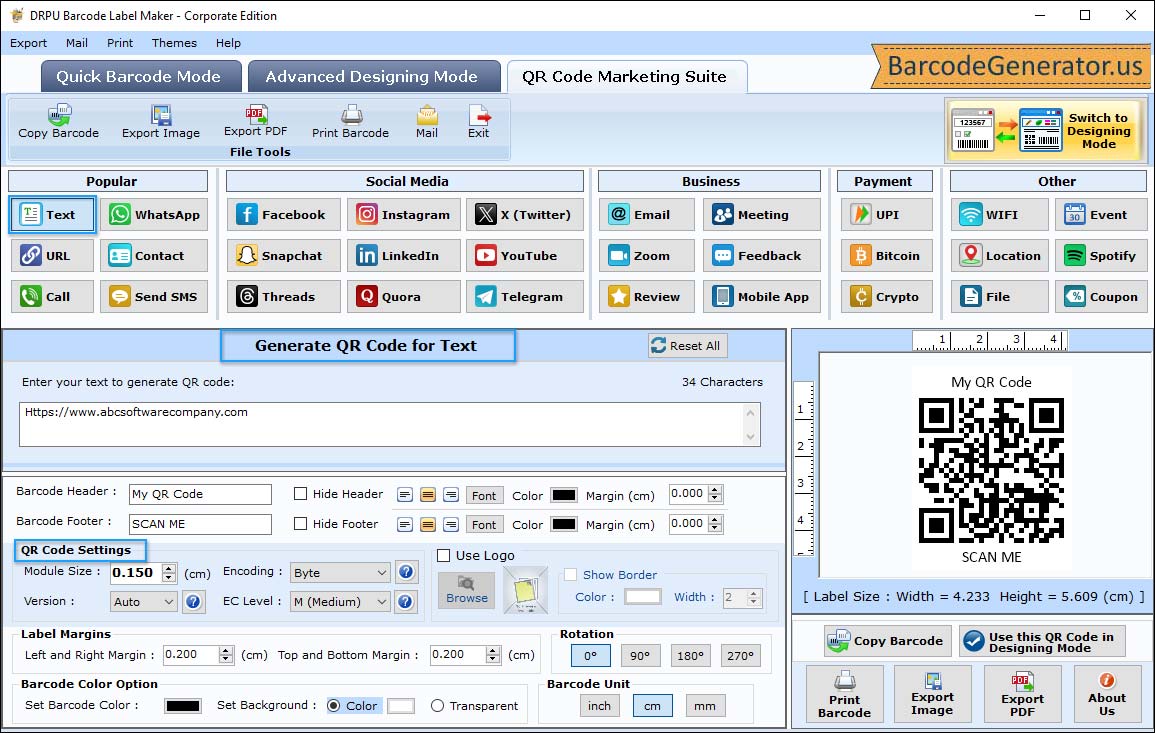Open the Print menu in the menu bar

120,43
